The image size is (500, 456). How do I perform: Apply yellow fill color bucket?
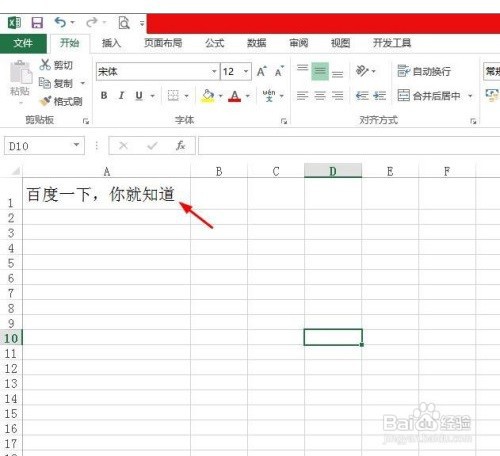coord(208,96)
